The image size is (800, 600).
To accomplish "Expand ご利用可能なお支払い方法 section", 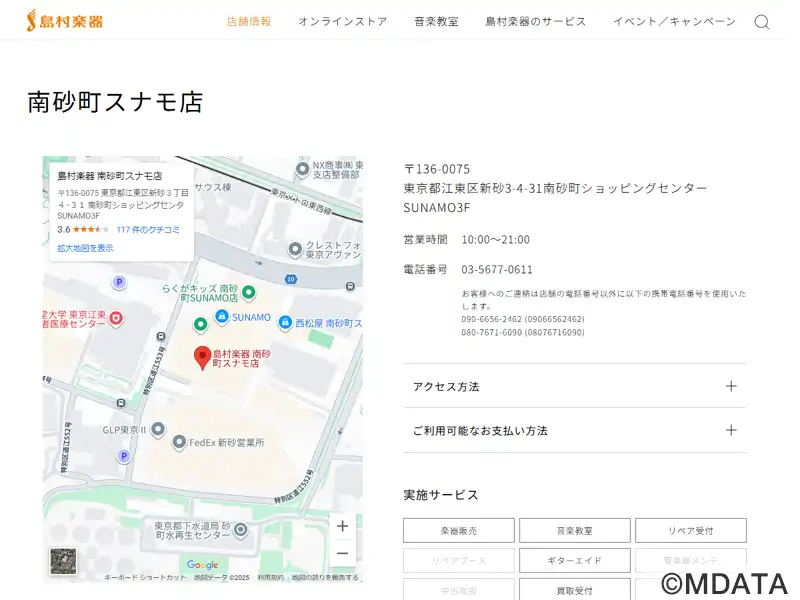I will (575, 430).
